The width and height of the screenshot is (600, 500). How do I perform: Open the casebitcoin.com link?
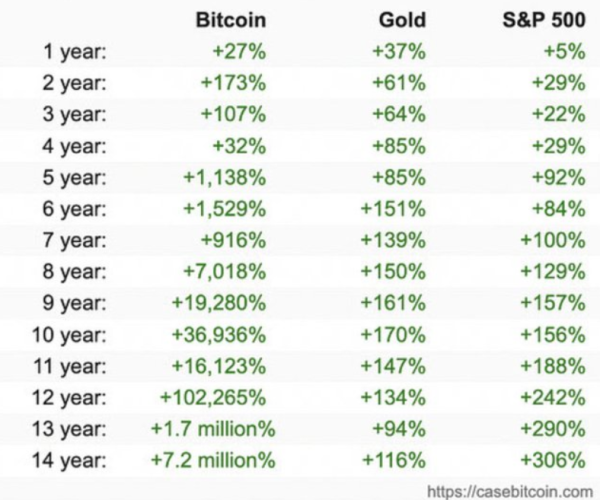pos(510,491)
